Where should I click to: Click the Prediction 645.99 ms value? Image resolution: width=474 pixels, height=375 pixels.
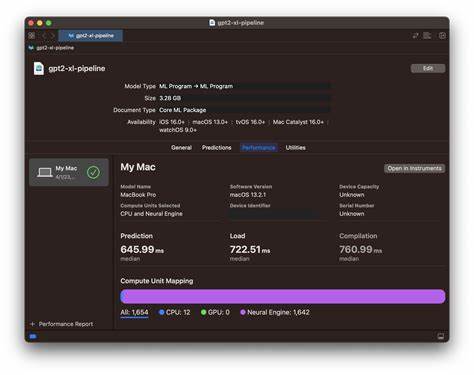point(142,250)
